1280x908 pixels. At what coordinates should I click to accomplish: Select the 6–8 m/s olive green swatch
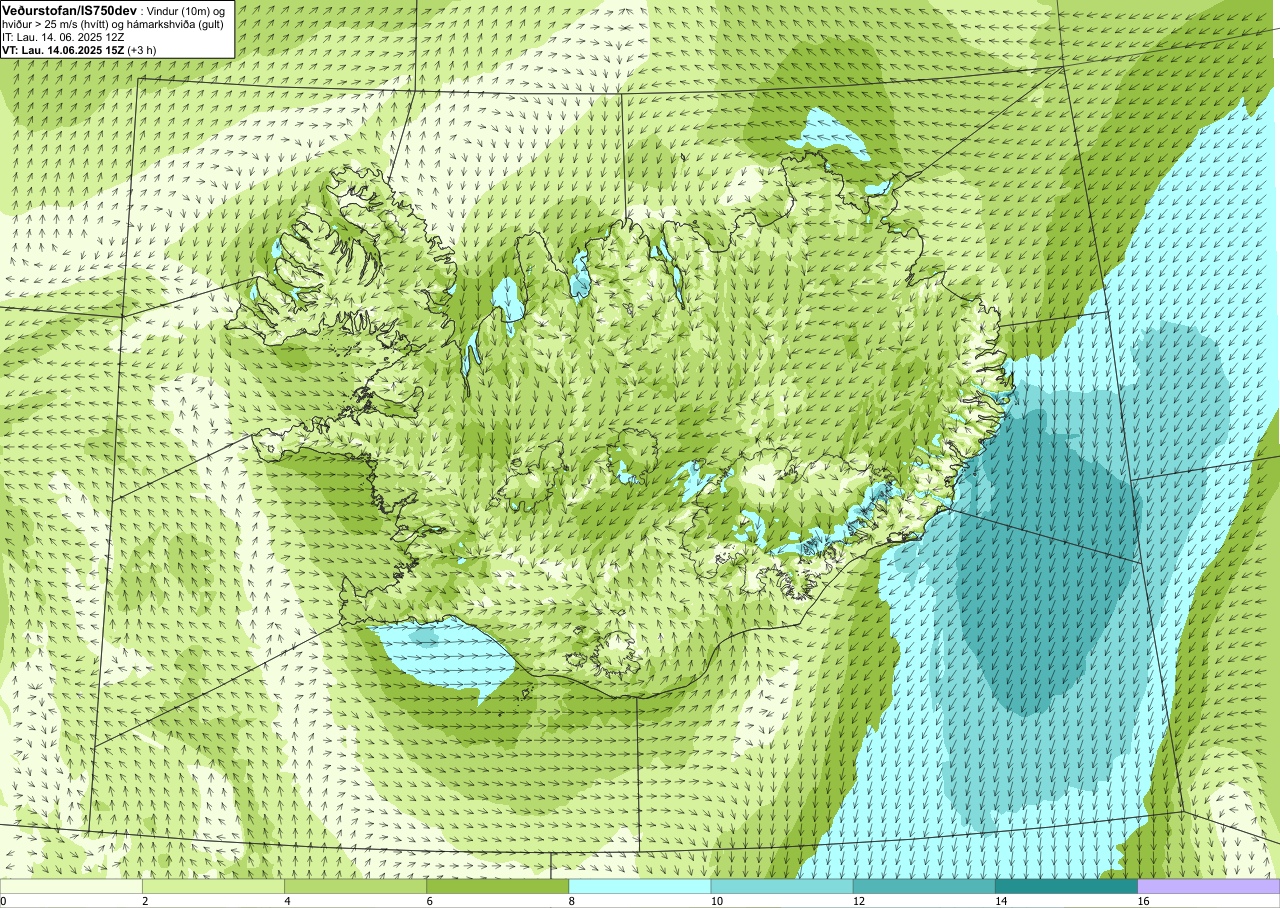point(497,886)
